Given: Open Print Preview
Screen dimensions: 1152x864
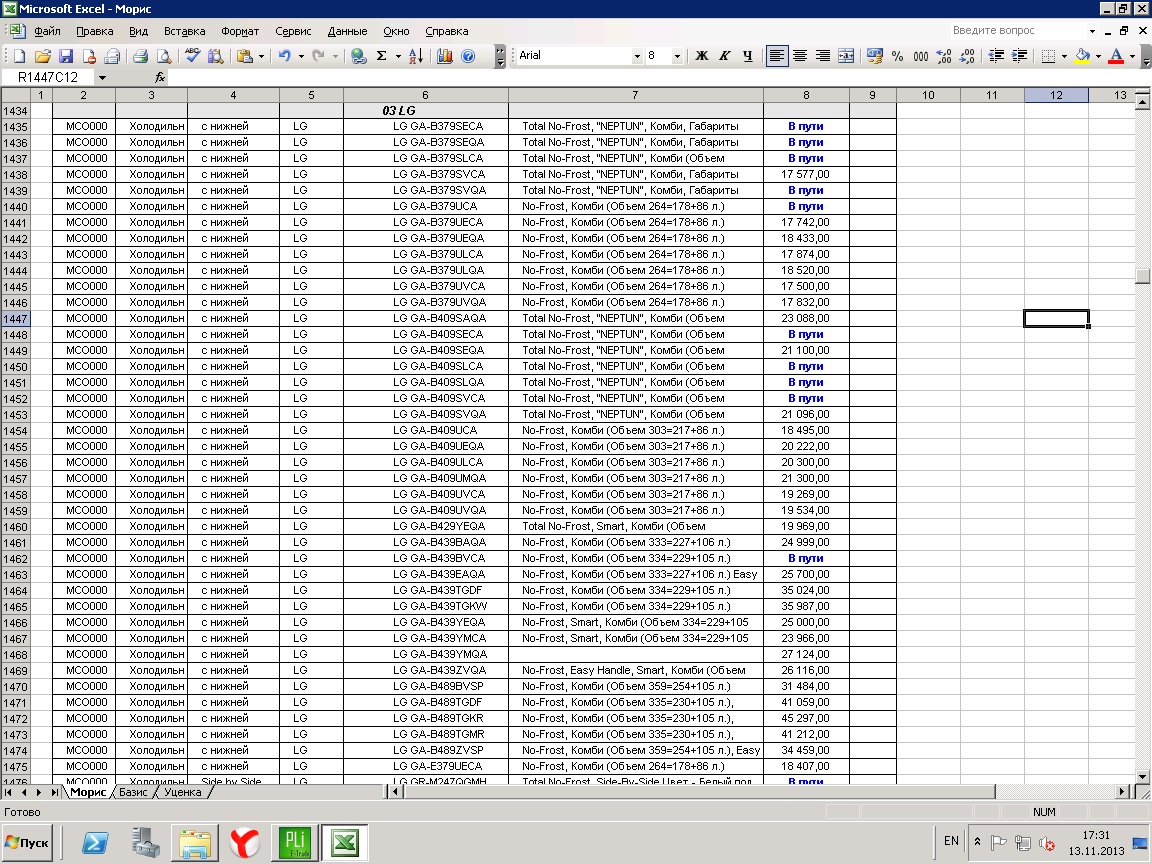Looking at the screenshot, I should click(164, 56).
